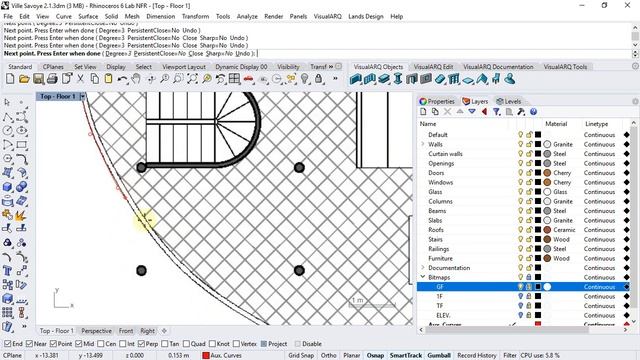Toggle the Perp osnap checkbox
The image size is (640, 360).
(141, 344)
